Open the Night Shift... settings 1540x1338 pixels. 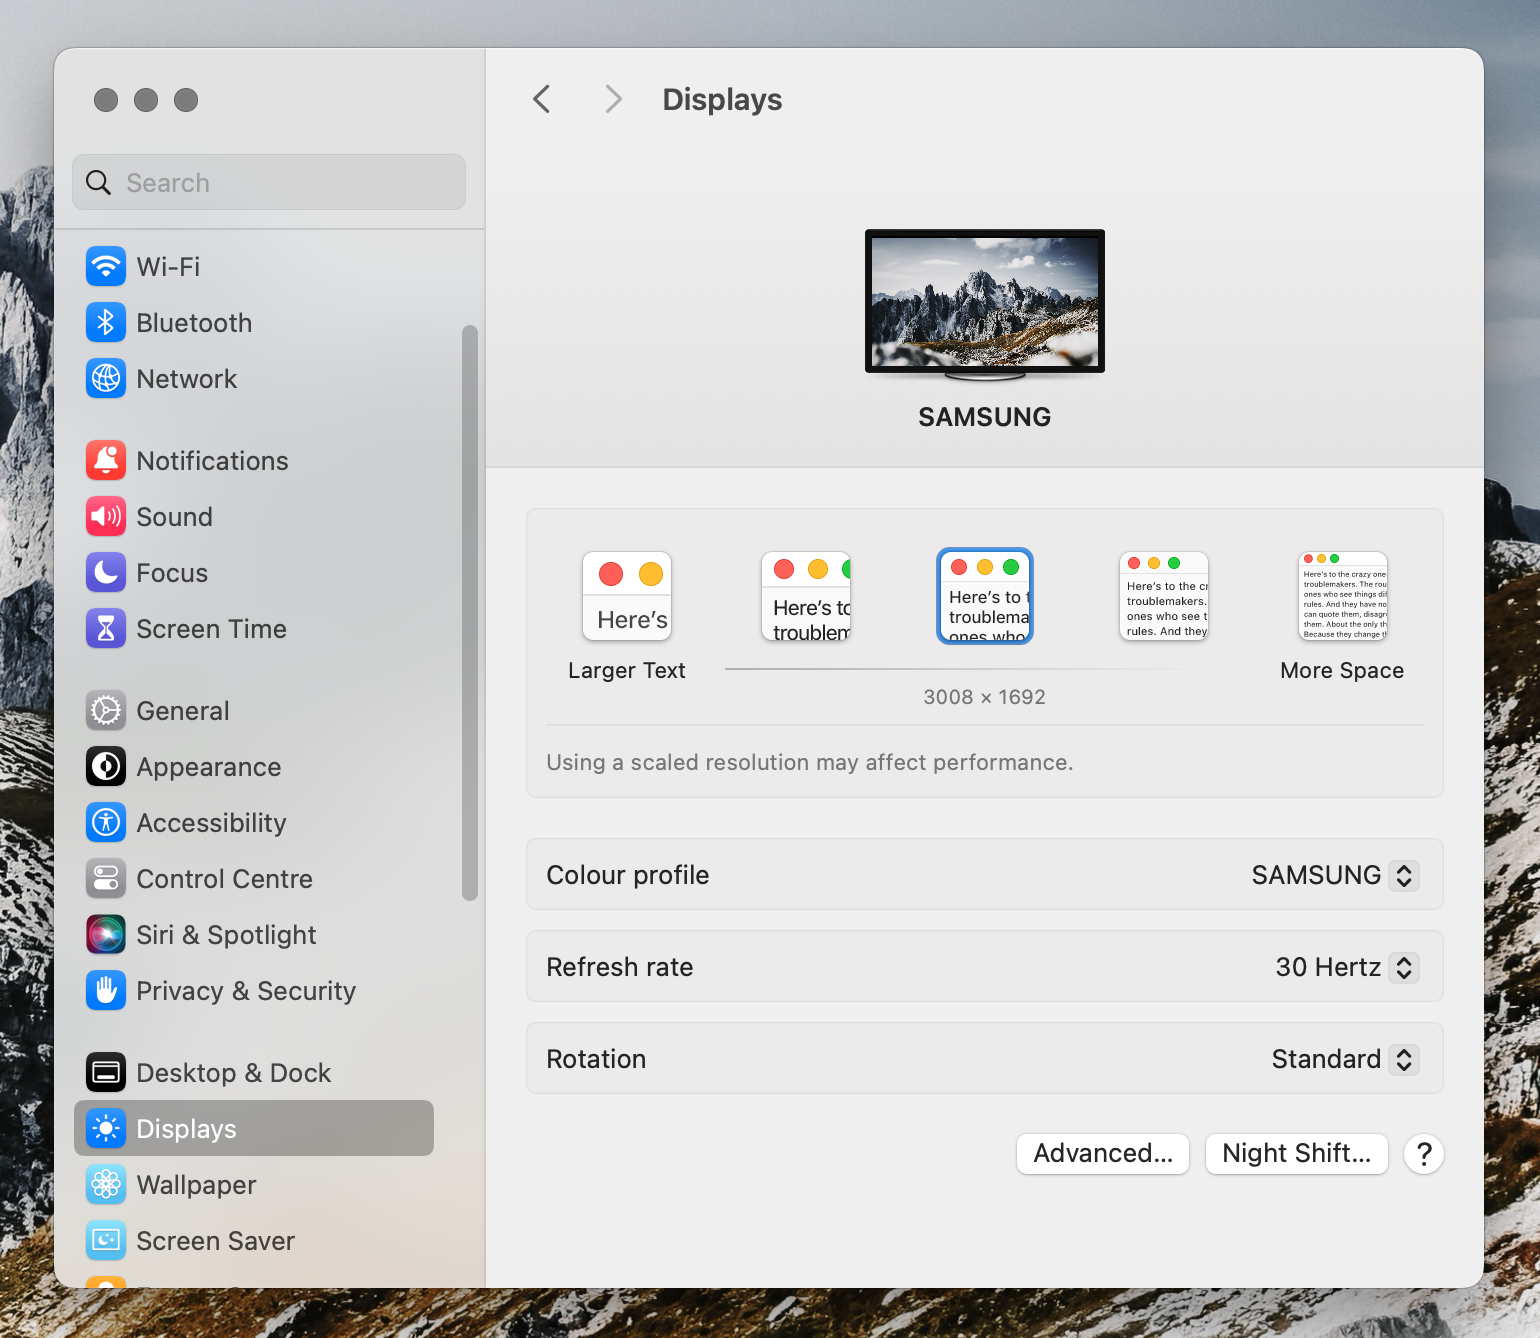pyautogui.click(x=1296, y=1154)
